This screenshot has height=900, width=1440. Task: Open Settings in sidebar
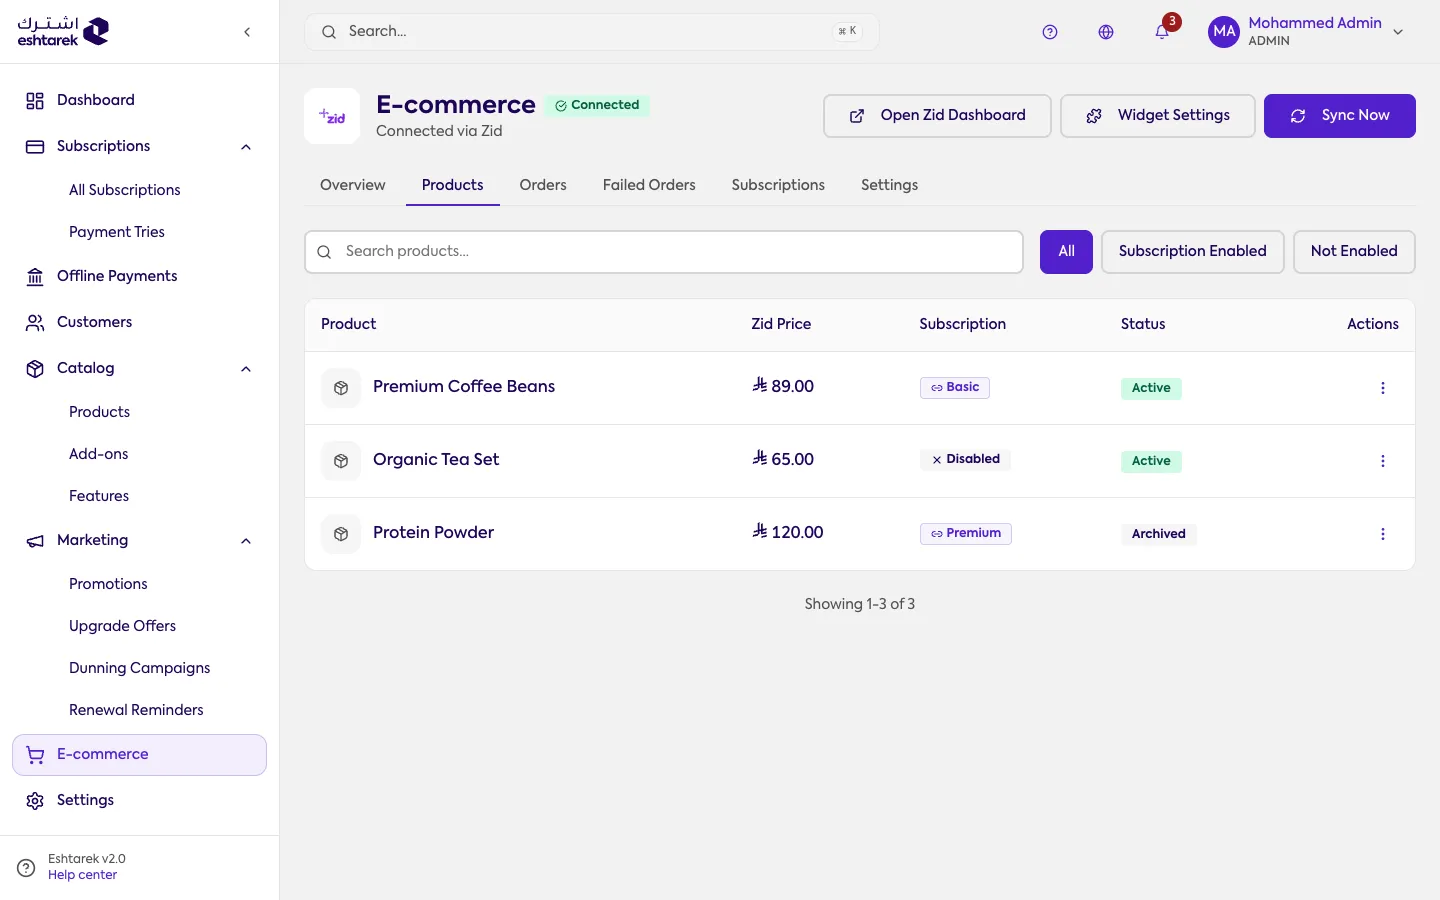pos(140,800)
